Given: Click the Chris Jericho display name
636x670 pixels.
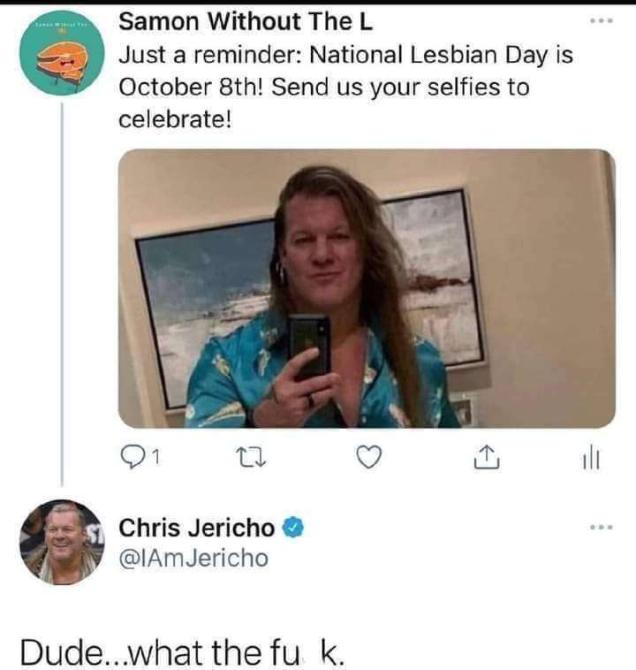Looking at the screenshot, I should 198,527.
